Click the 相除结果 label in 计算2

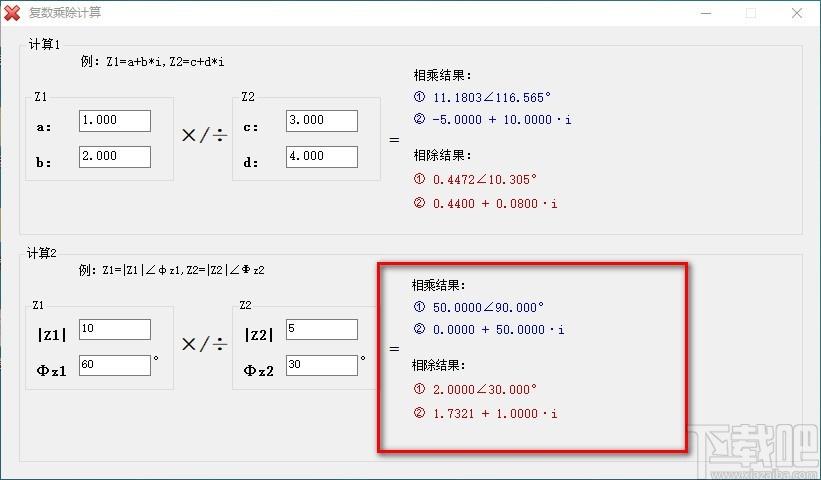438,365
